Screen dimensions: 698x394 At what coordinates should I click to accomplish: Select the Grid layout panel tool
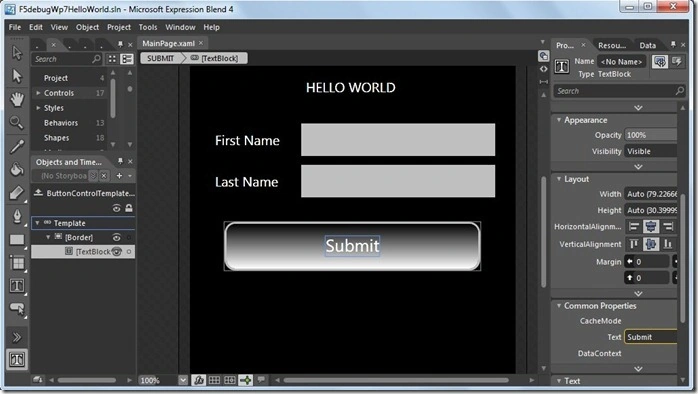pos(17,263)
